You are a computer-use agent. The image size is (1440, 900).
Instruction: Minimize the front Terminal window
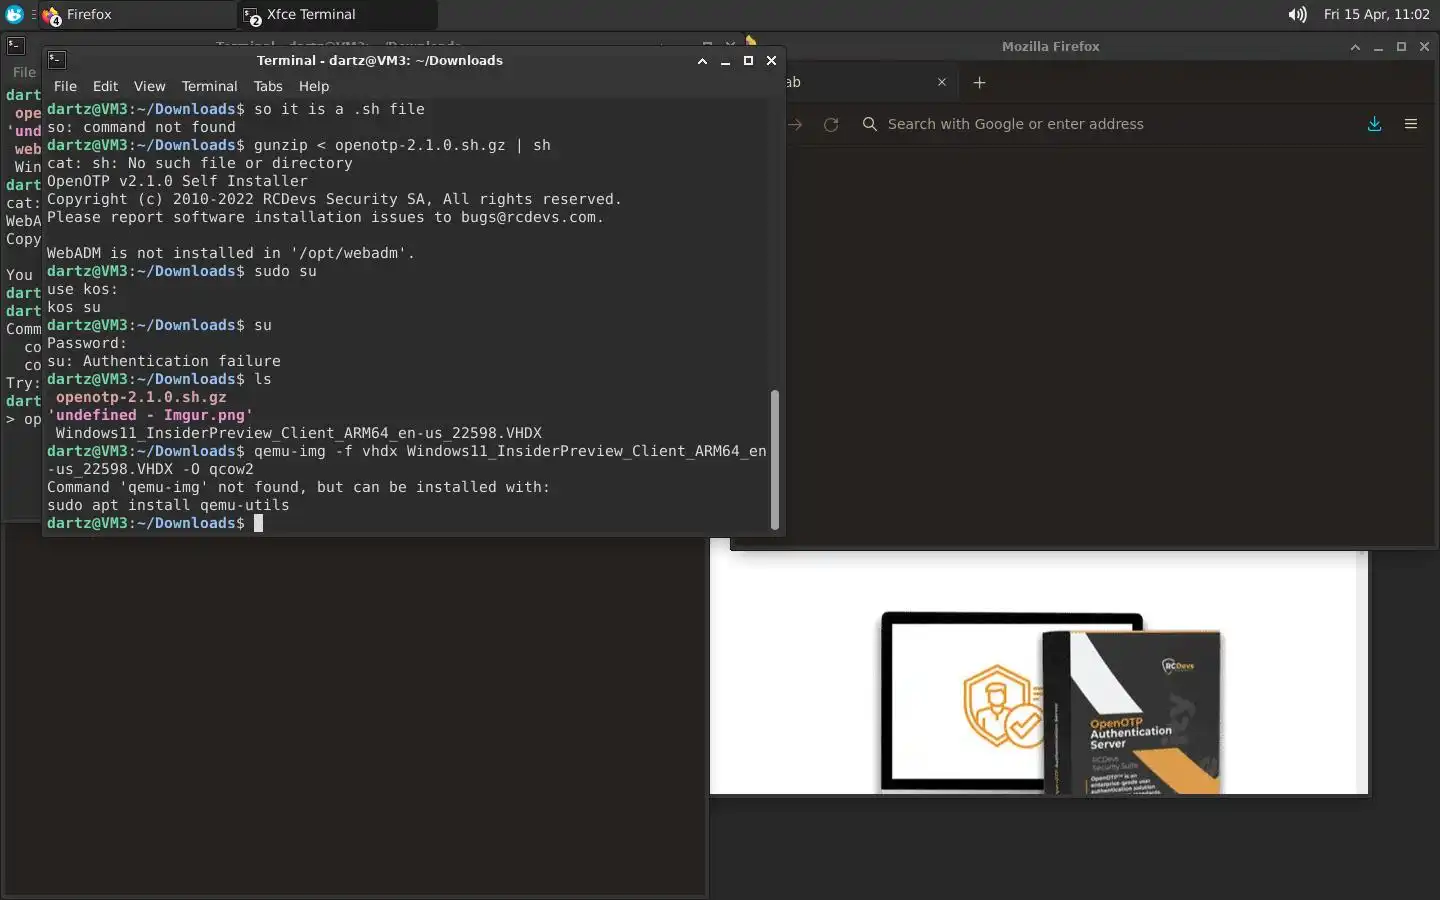[725, 61]
